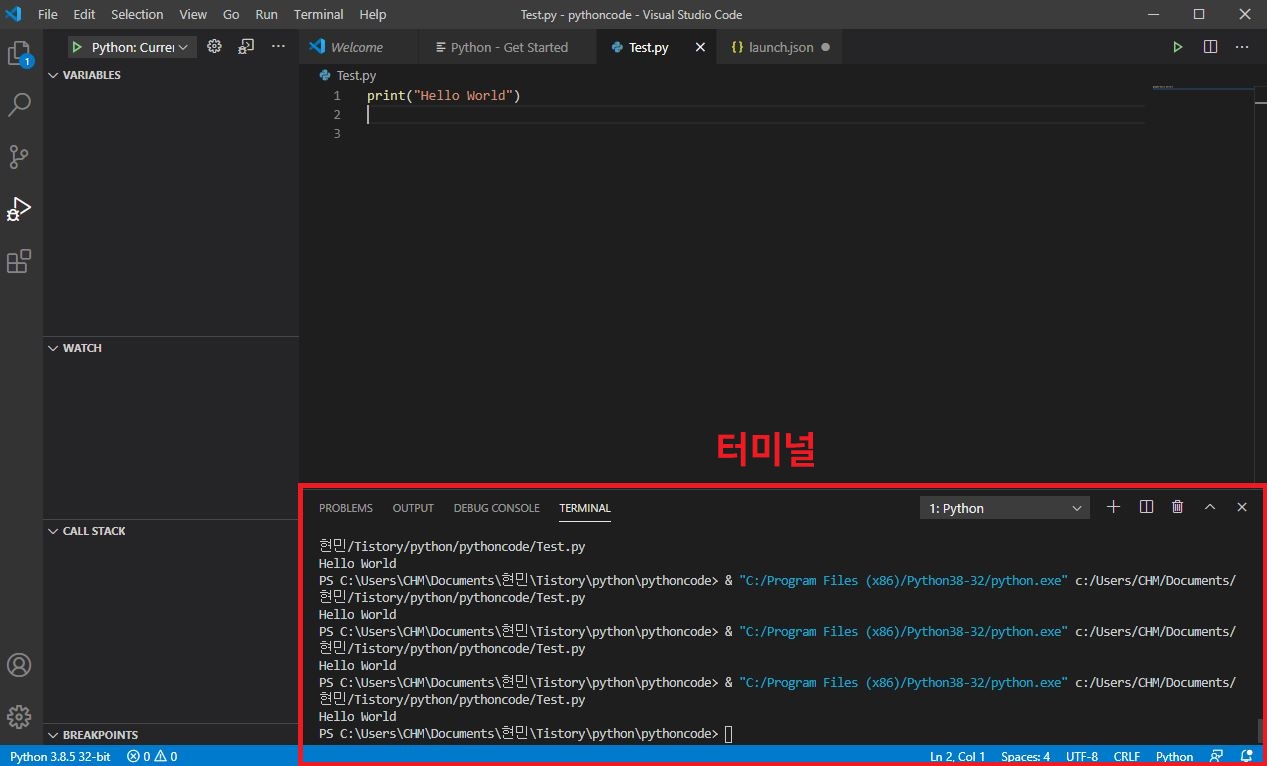Open the File menu
Viewport: 1267px width, 766px height.
pos(47,14)
